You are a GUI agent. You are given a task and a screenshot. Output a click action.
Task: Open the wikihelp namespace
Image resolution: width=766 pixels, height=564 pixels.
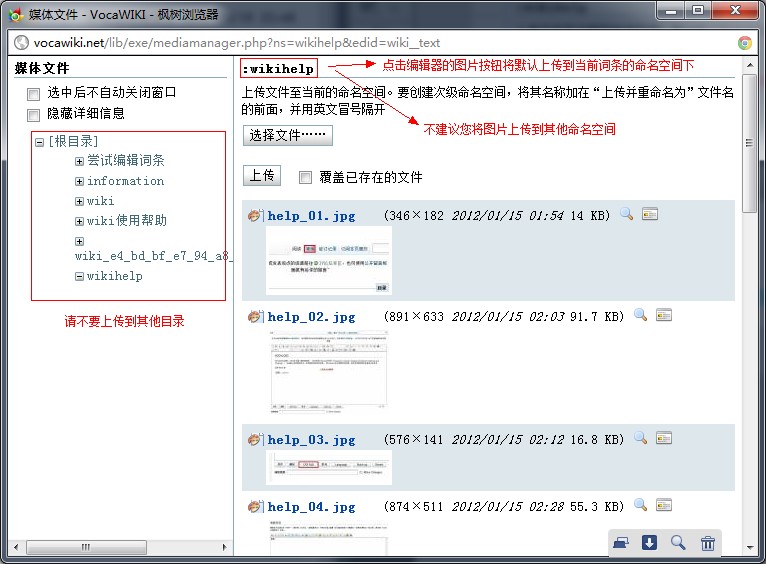point(114,276)
